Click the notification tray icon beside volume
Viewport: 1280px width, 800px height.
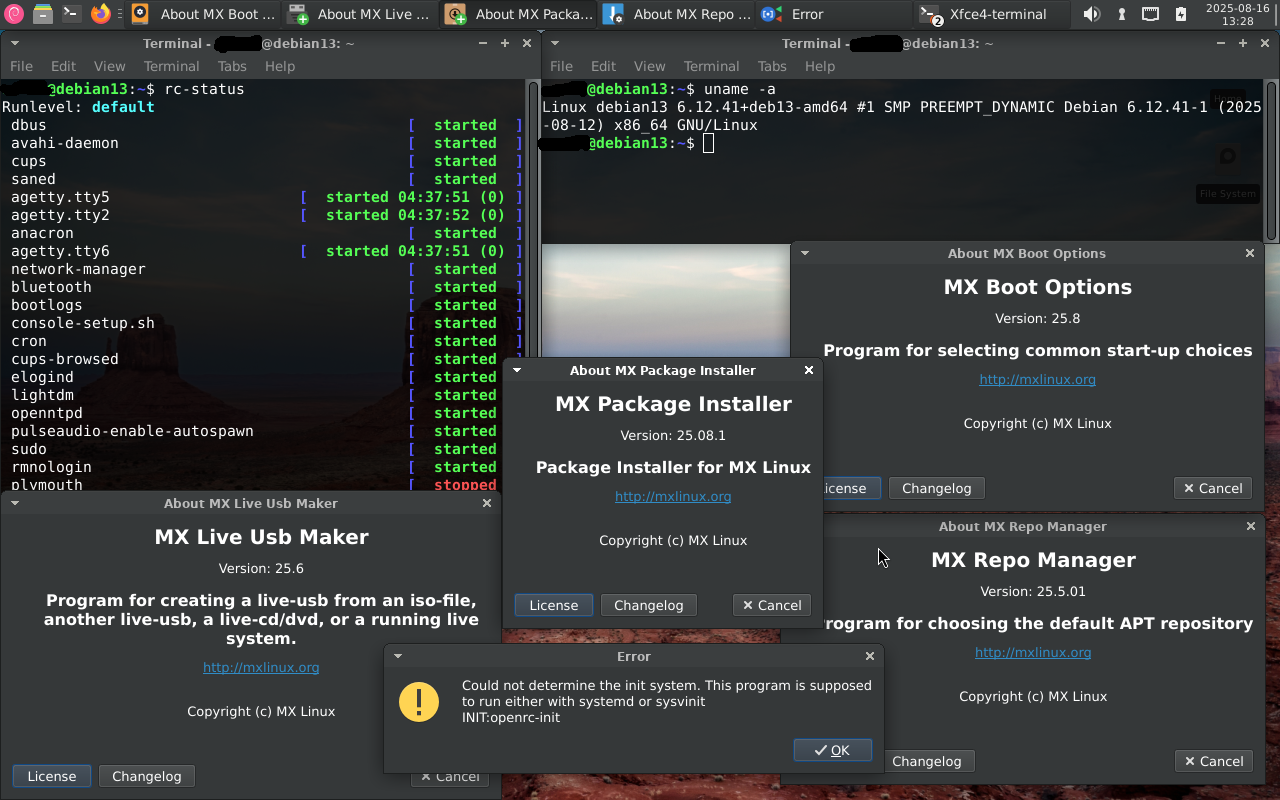(1121, 14)
